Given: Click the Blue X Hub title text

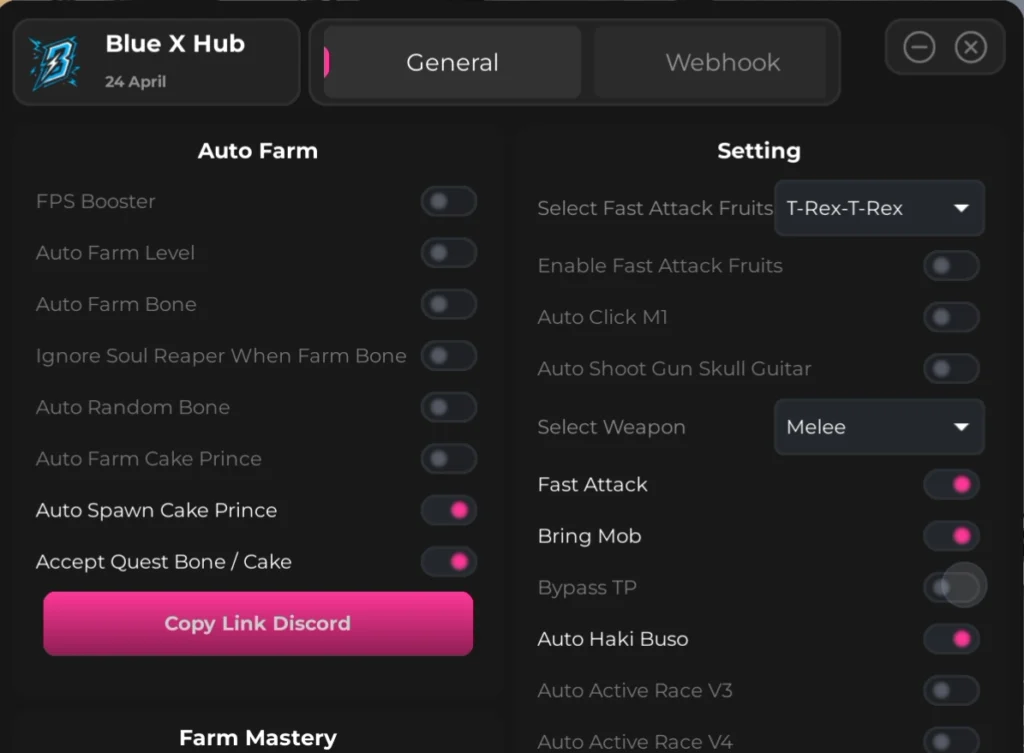Looking at the screenshot, I should 175,44.
